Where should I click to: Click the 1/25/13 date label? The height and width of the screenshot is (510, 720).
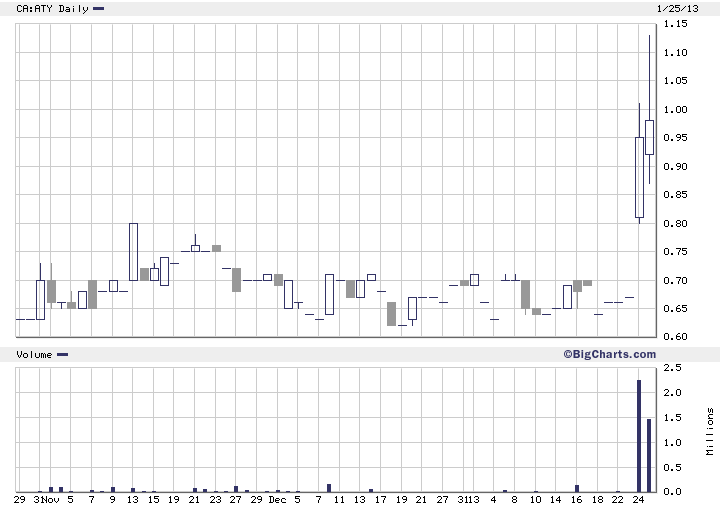pyautogui.click(x=678, y=8)
